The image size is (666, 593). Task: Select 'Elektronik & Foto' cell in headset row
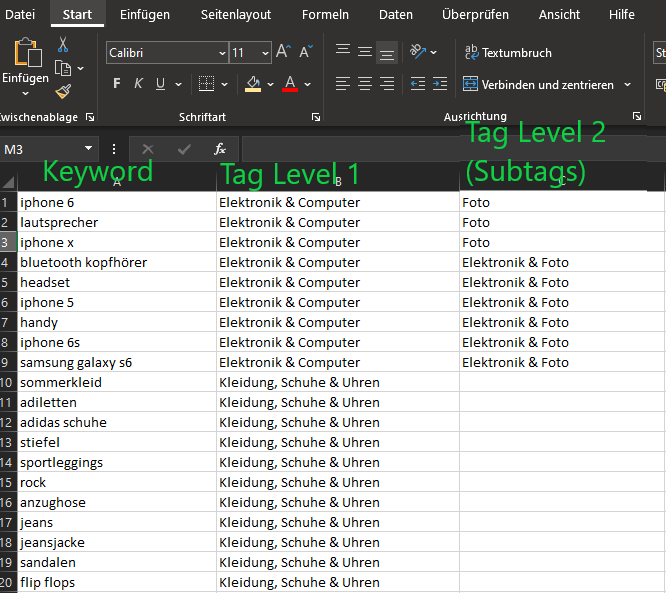click(562, 282)
